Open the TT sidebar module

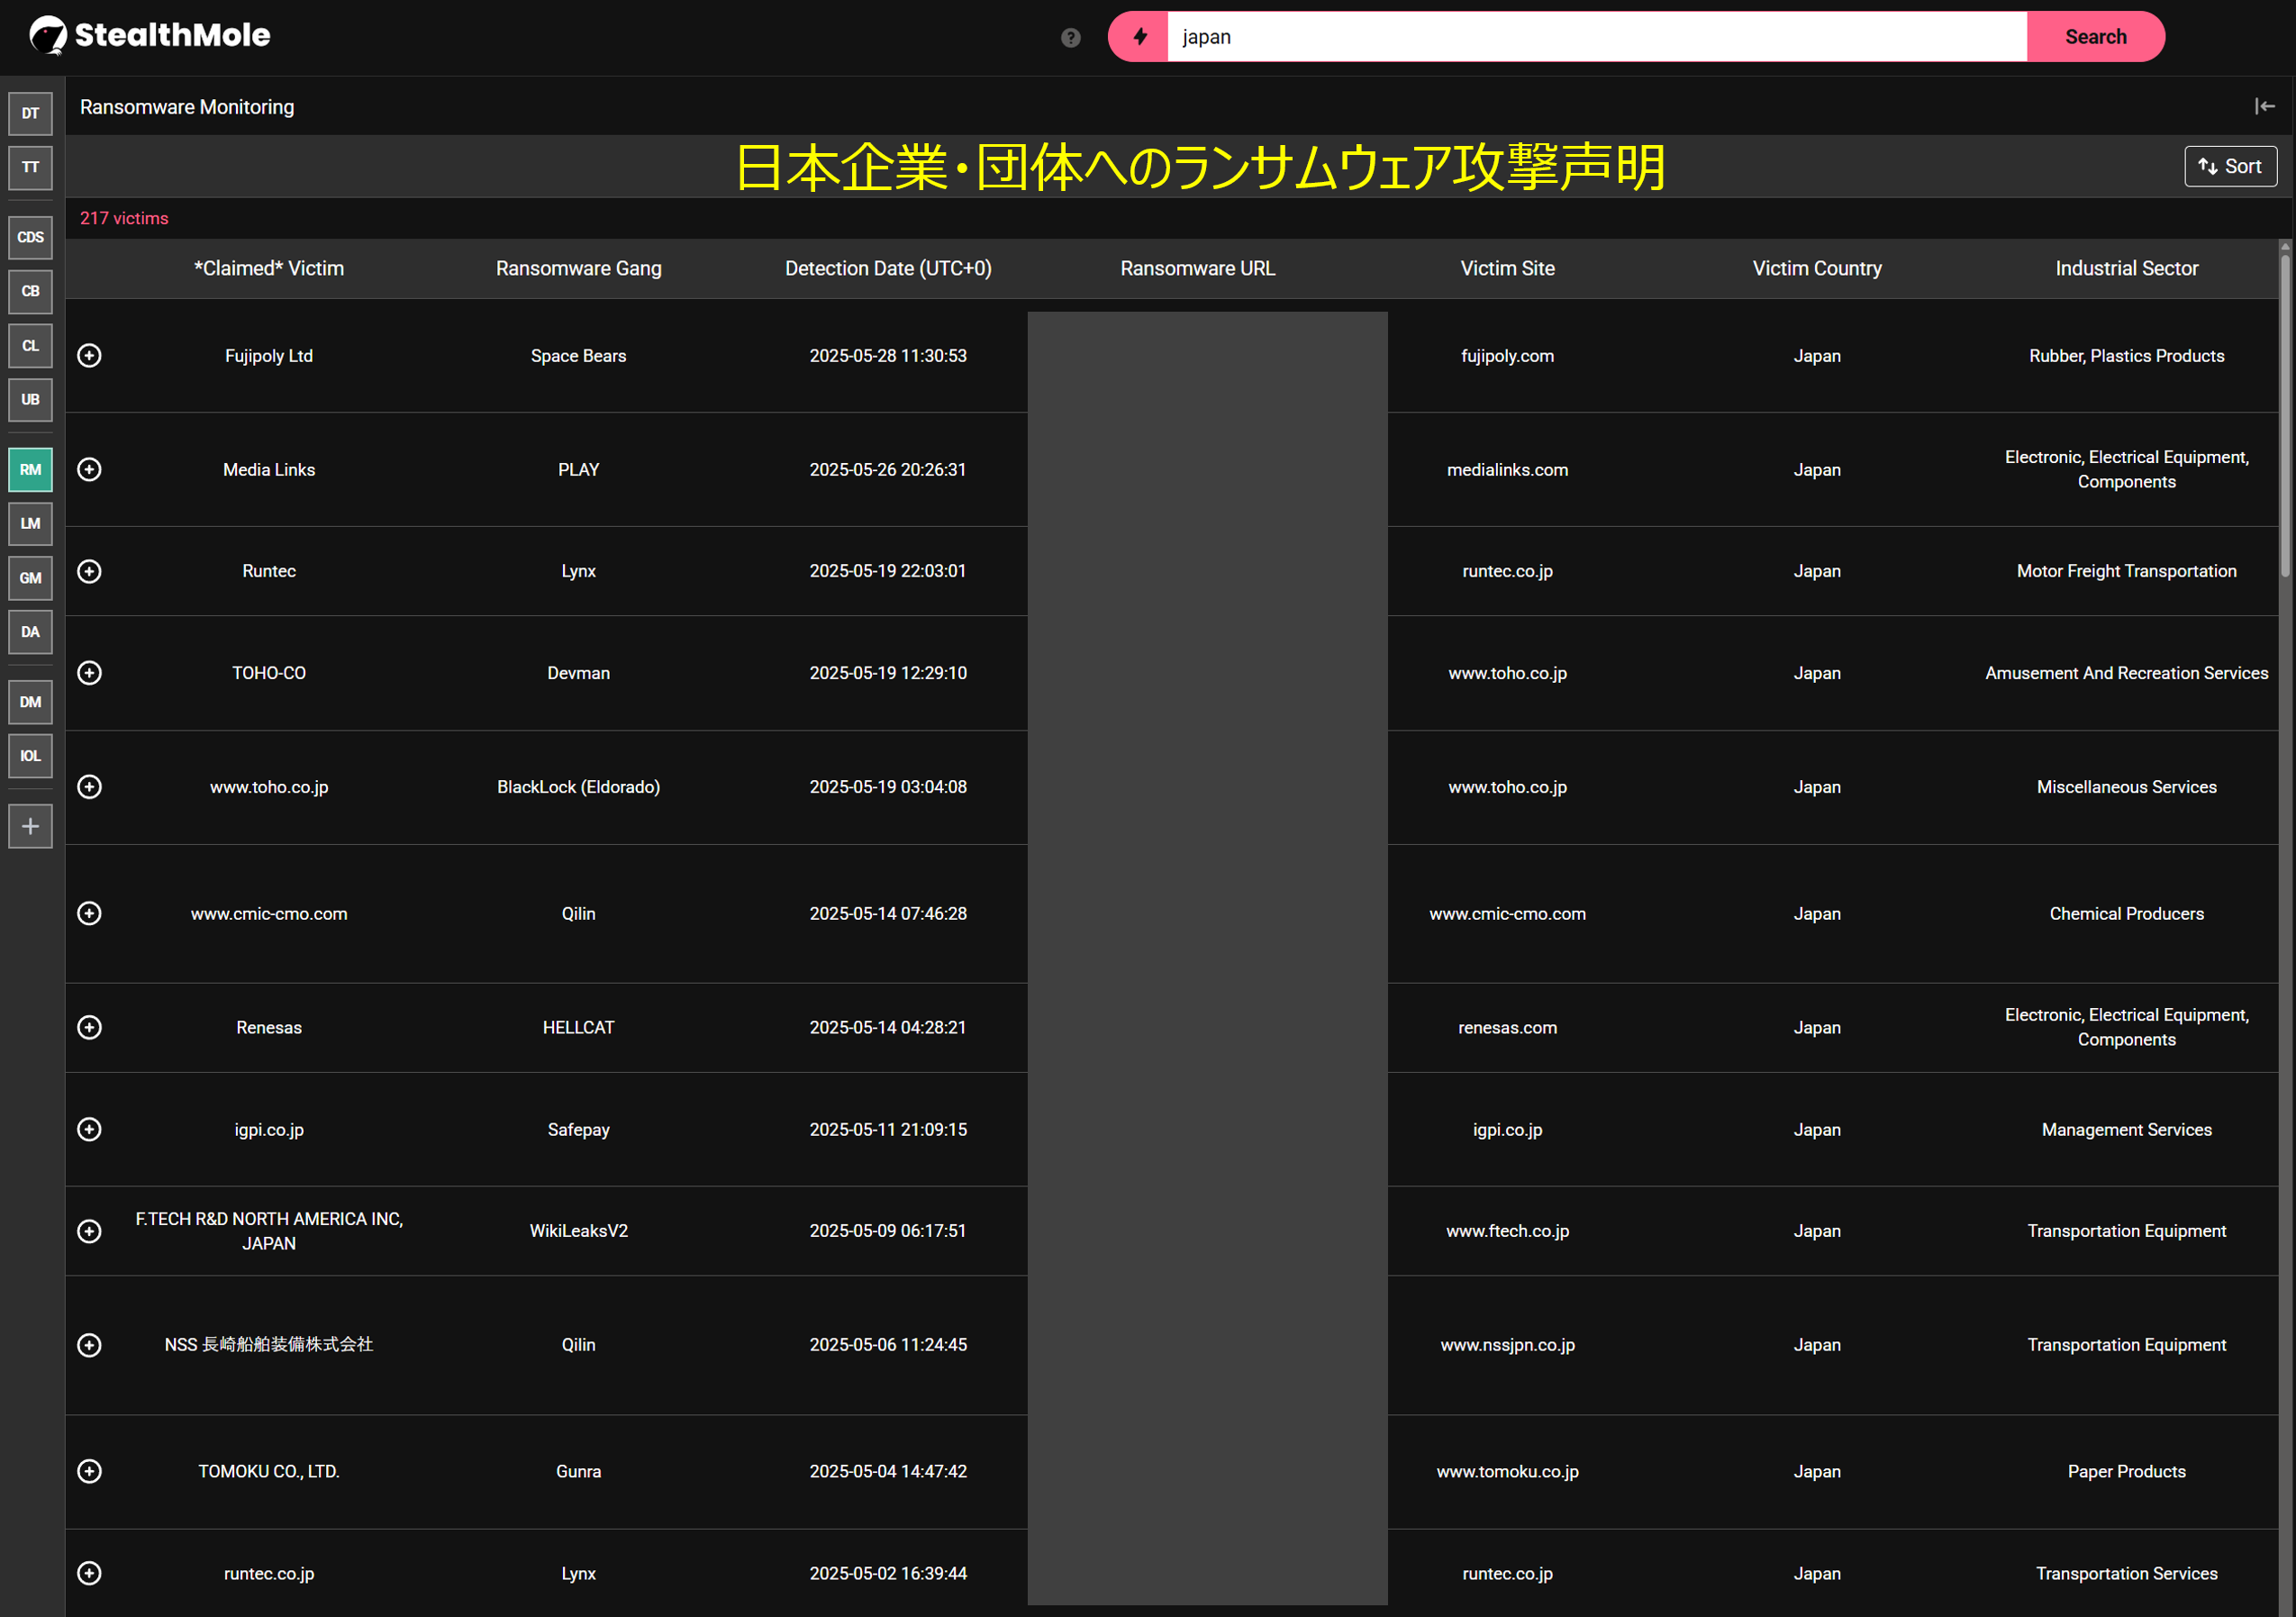[x=30, y=167]
